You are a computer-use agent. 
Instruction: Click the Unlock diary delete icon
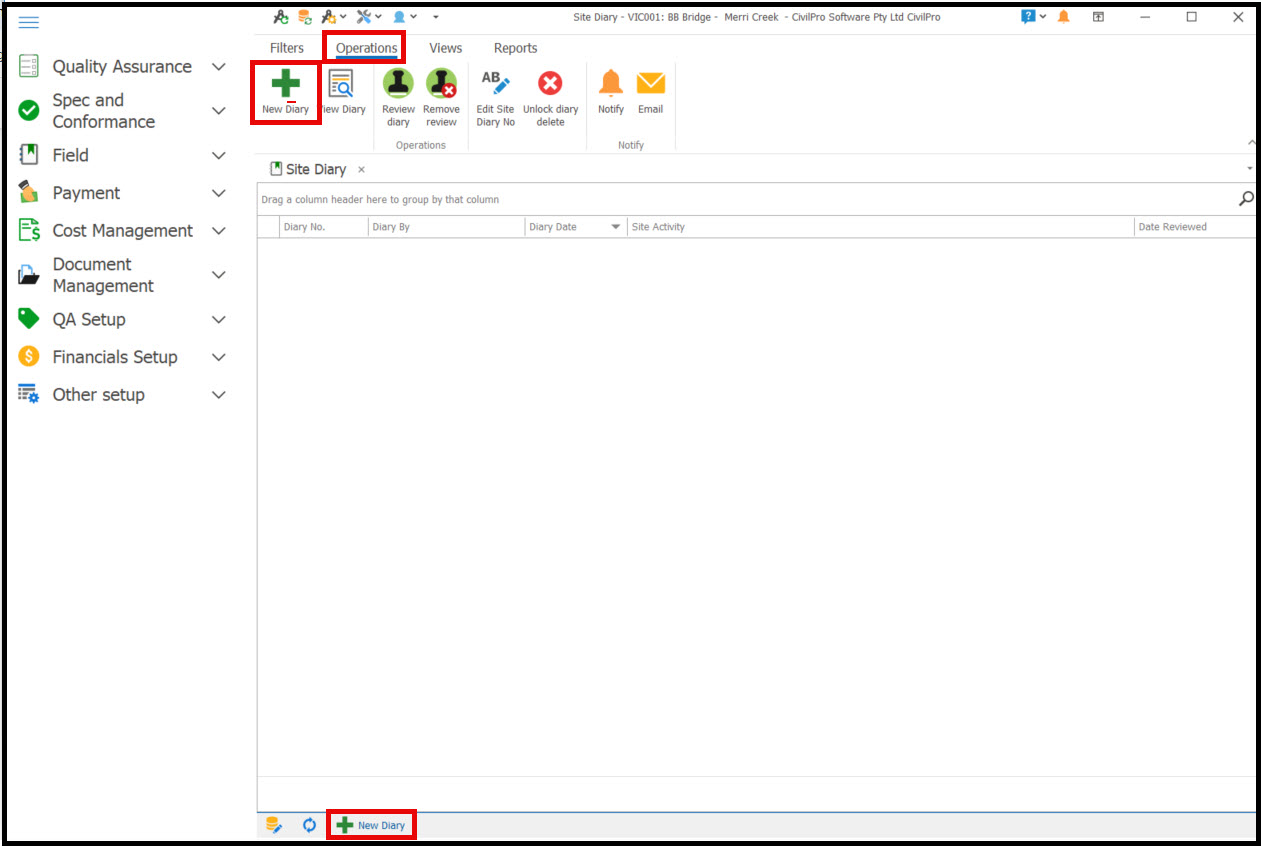(550, 85)
